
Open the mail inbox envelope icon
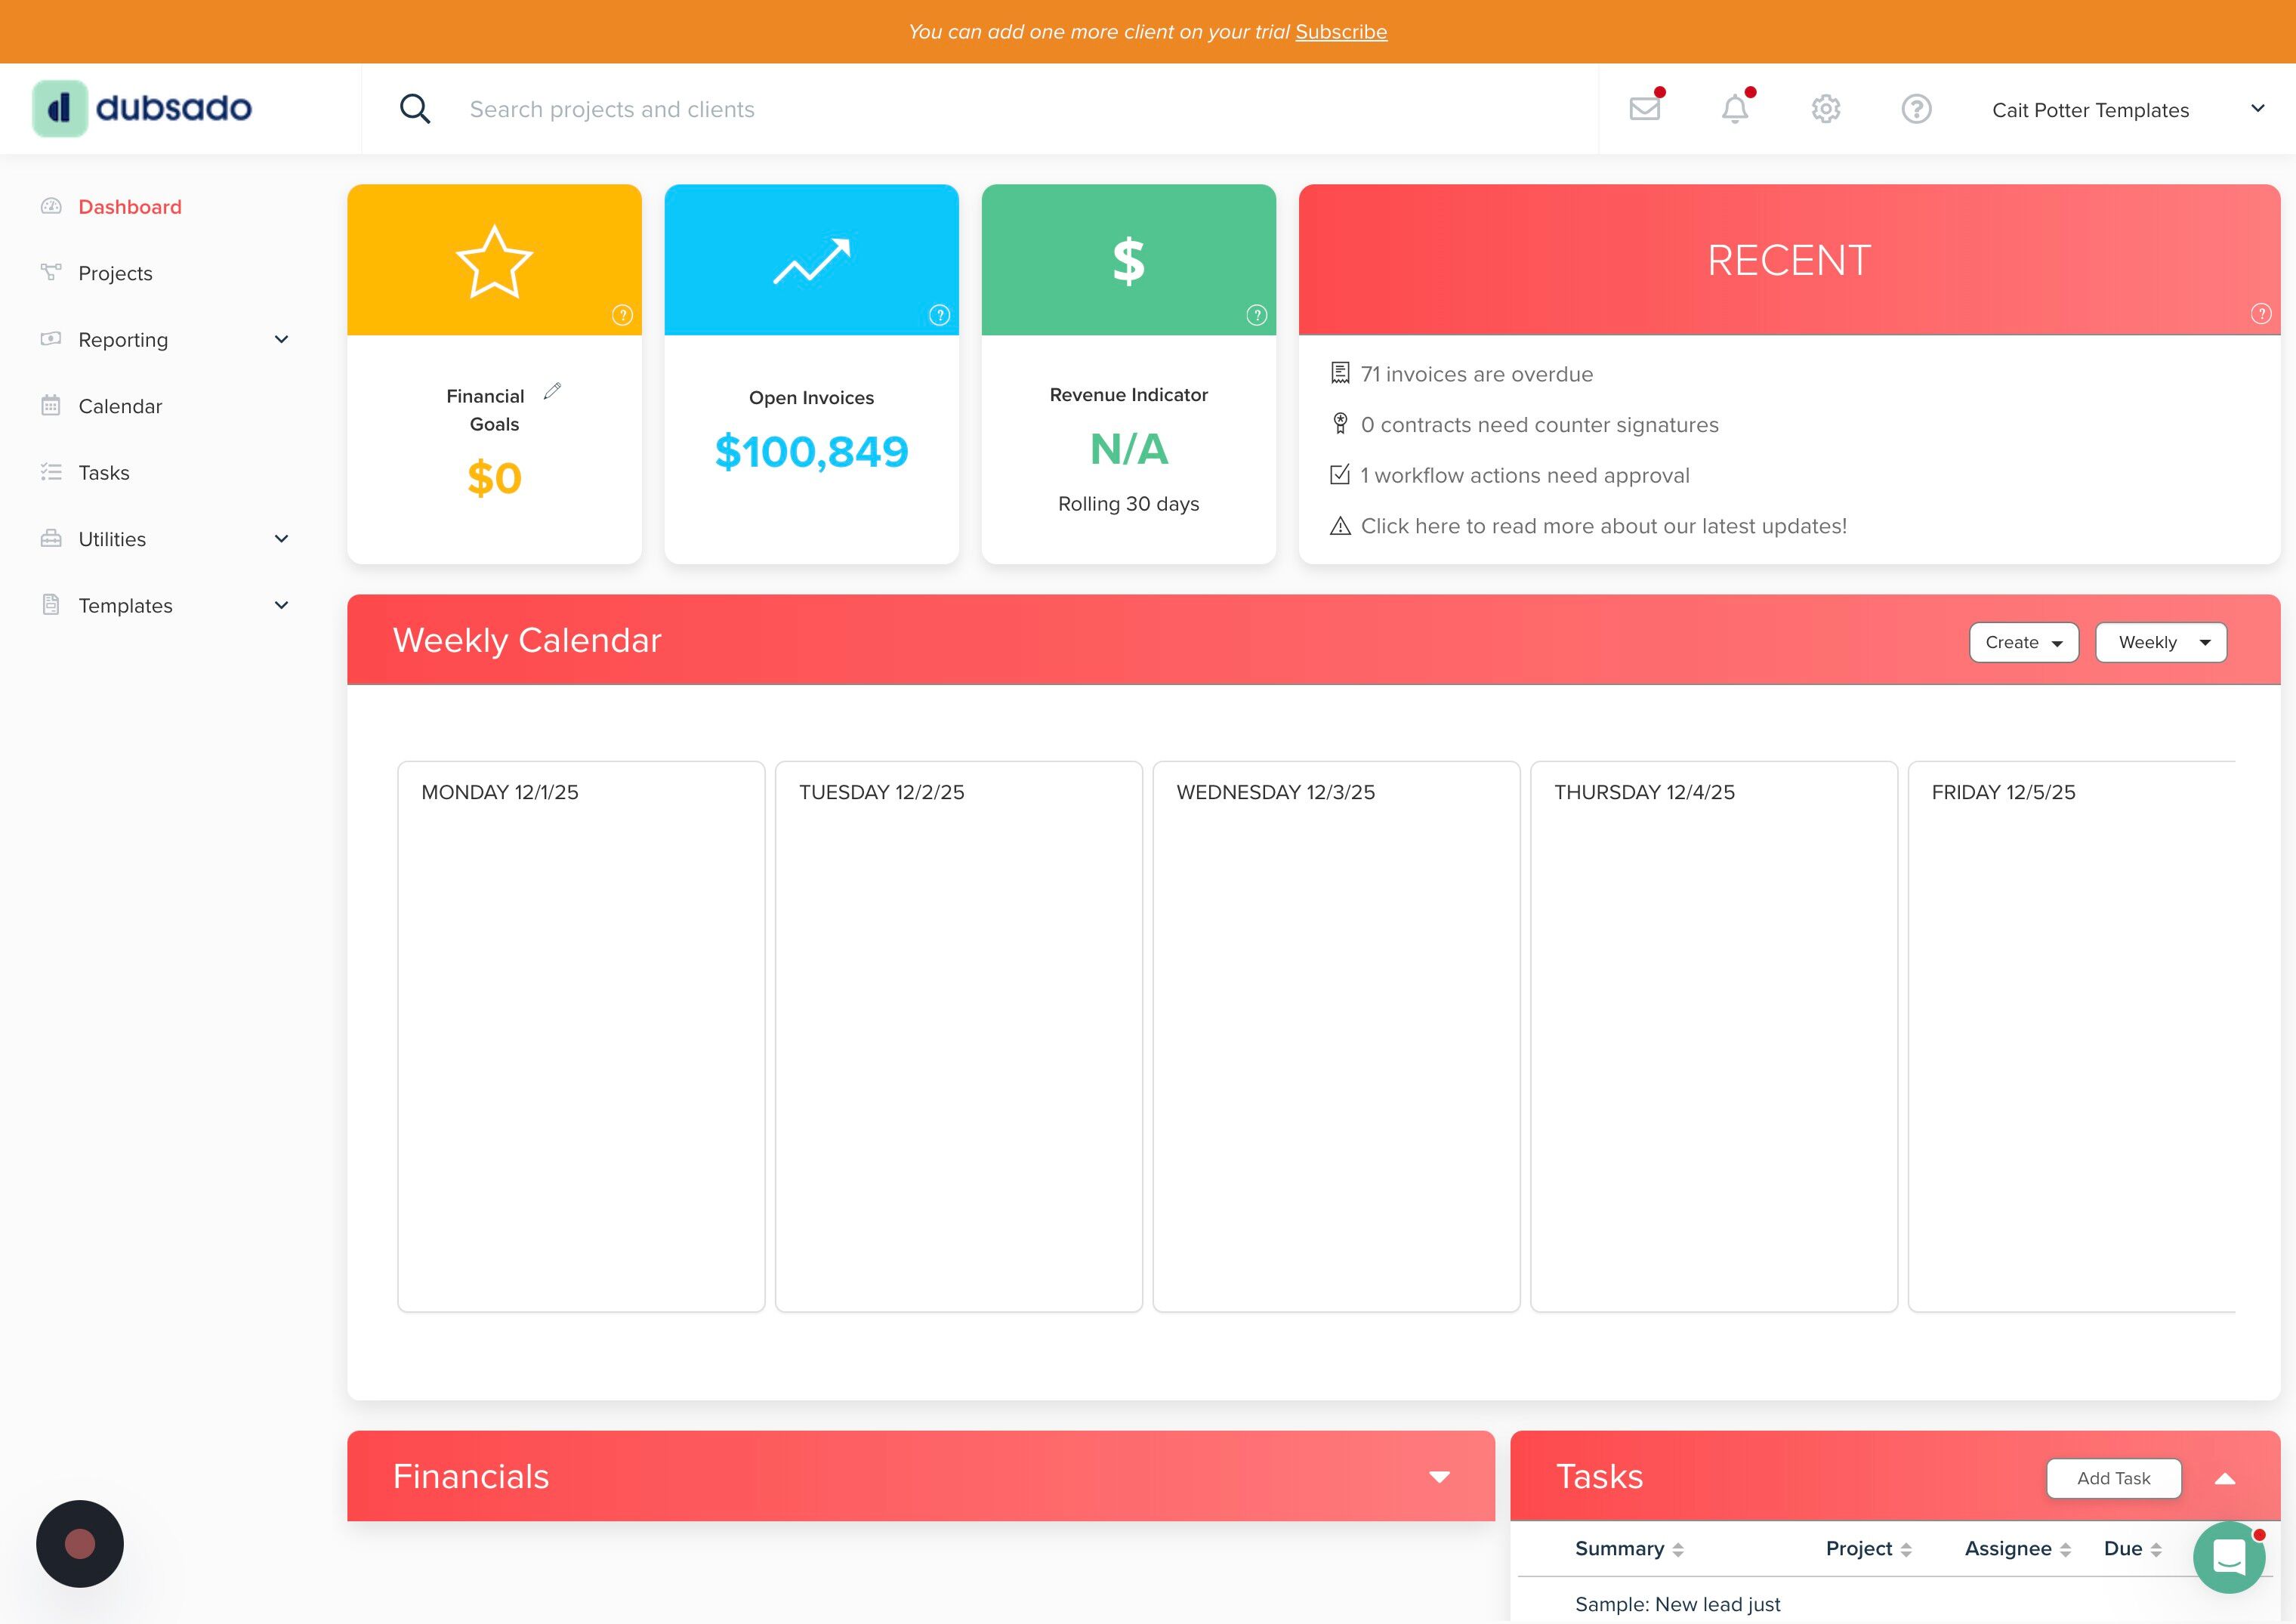click(x=1644, y=109)
